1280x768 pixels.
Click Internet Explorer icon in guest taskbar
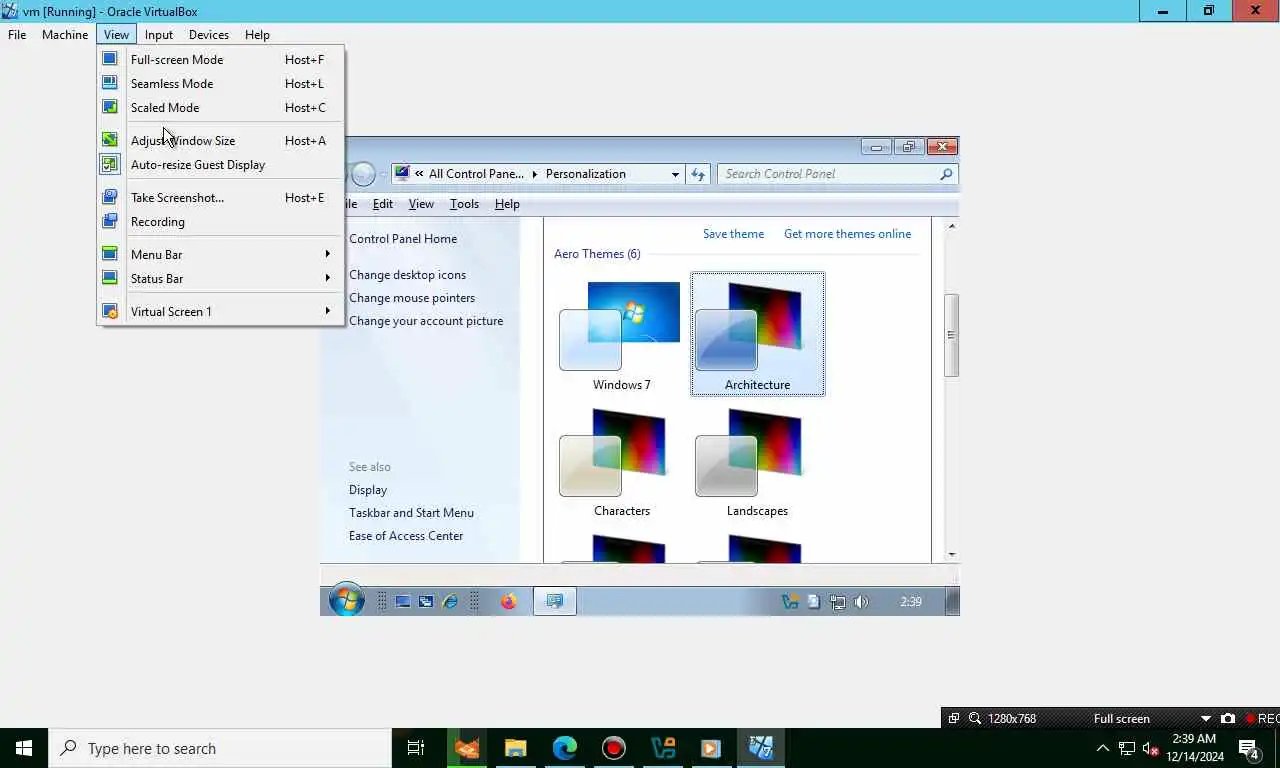tap(450, 601)
